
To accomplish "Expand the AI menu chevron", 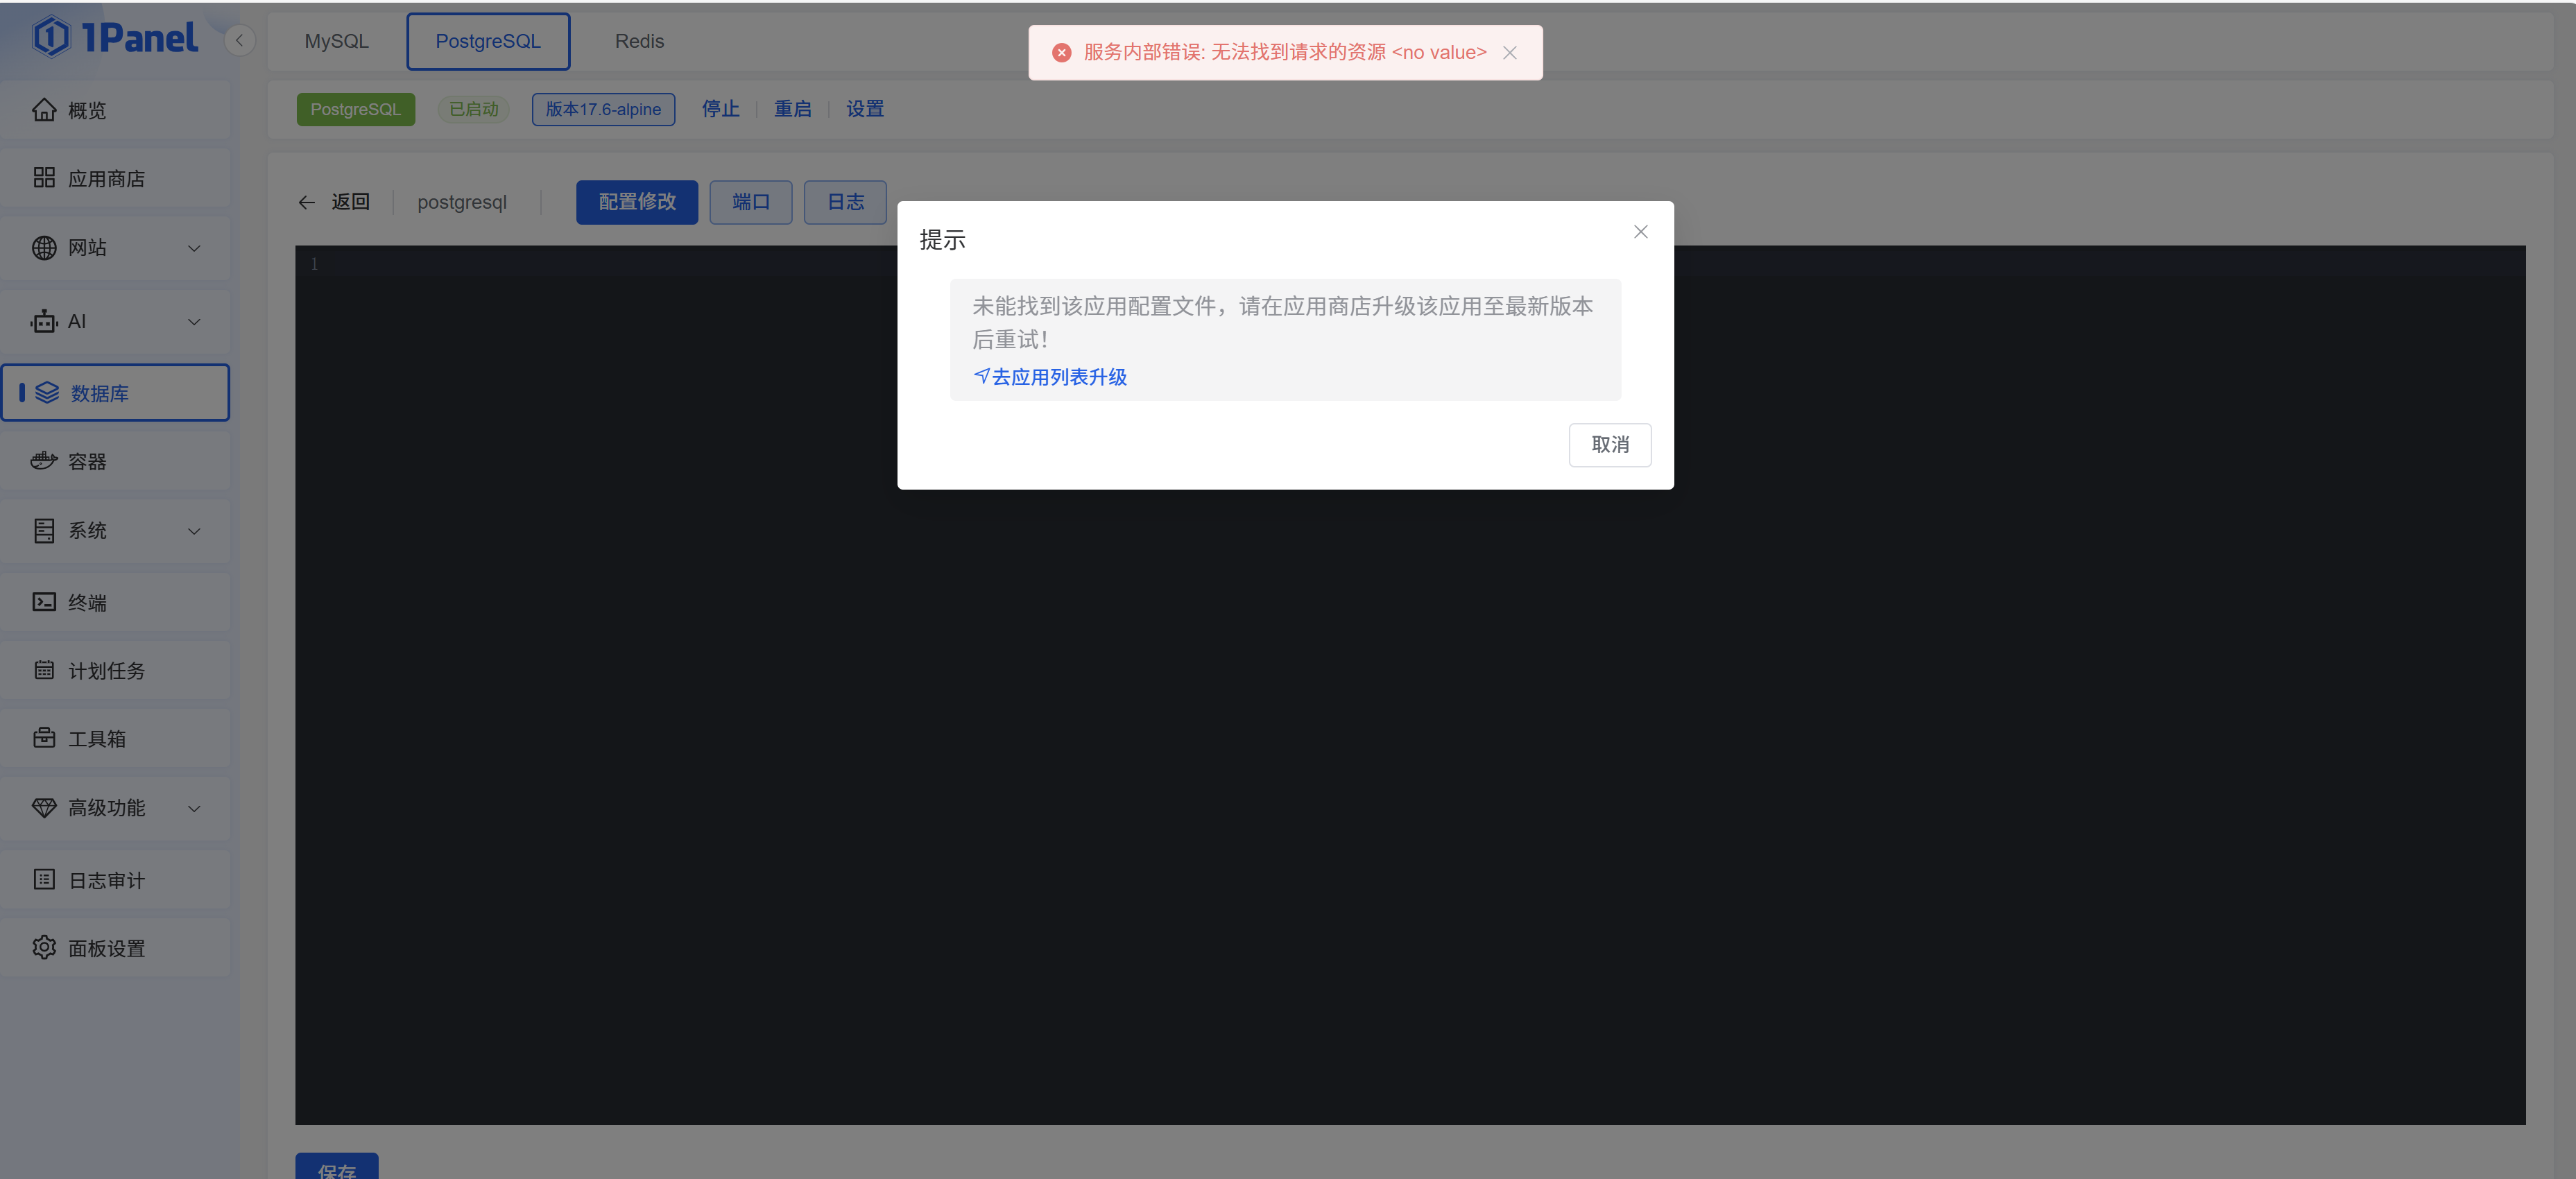I will pyautogui.click(x=194, y=321).
